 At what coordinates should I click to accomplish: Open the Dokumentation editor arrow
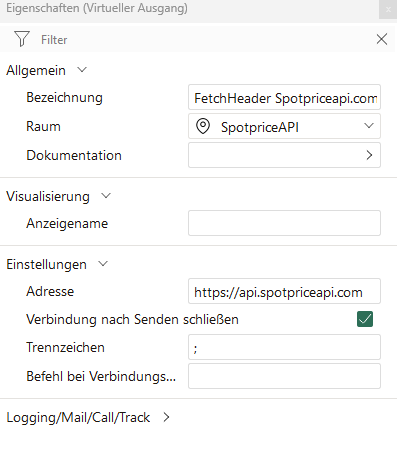pos(369,155)
